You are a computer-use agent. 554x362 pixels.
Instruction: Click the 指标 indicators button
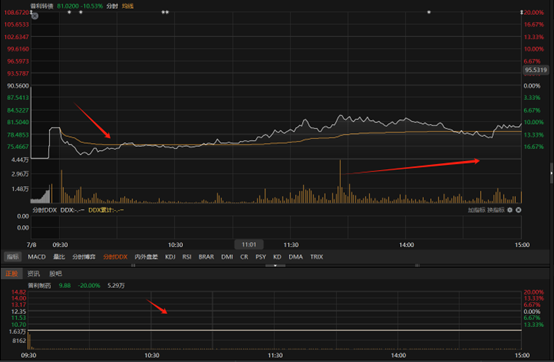(x=13, y=257)
